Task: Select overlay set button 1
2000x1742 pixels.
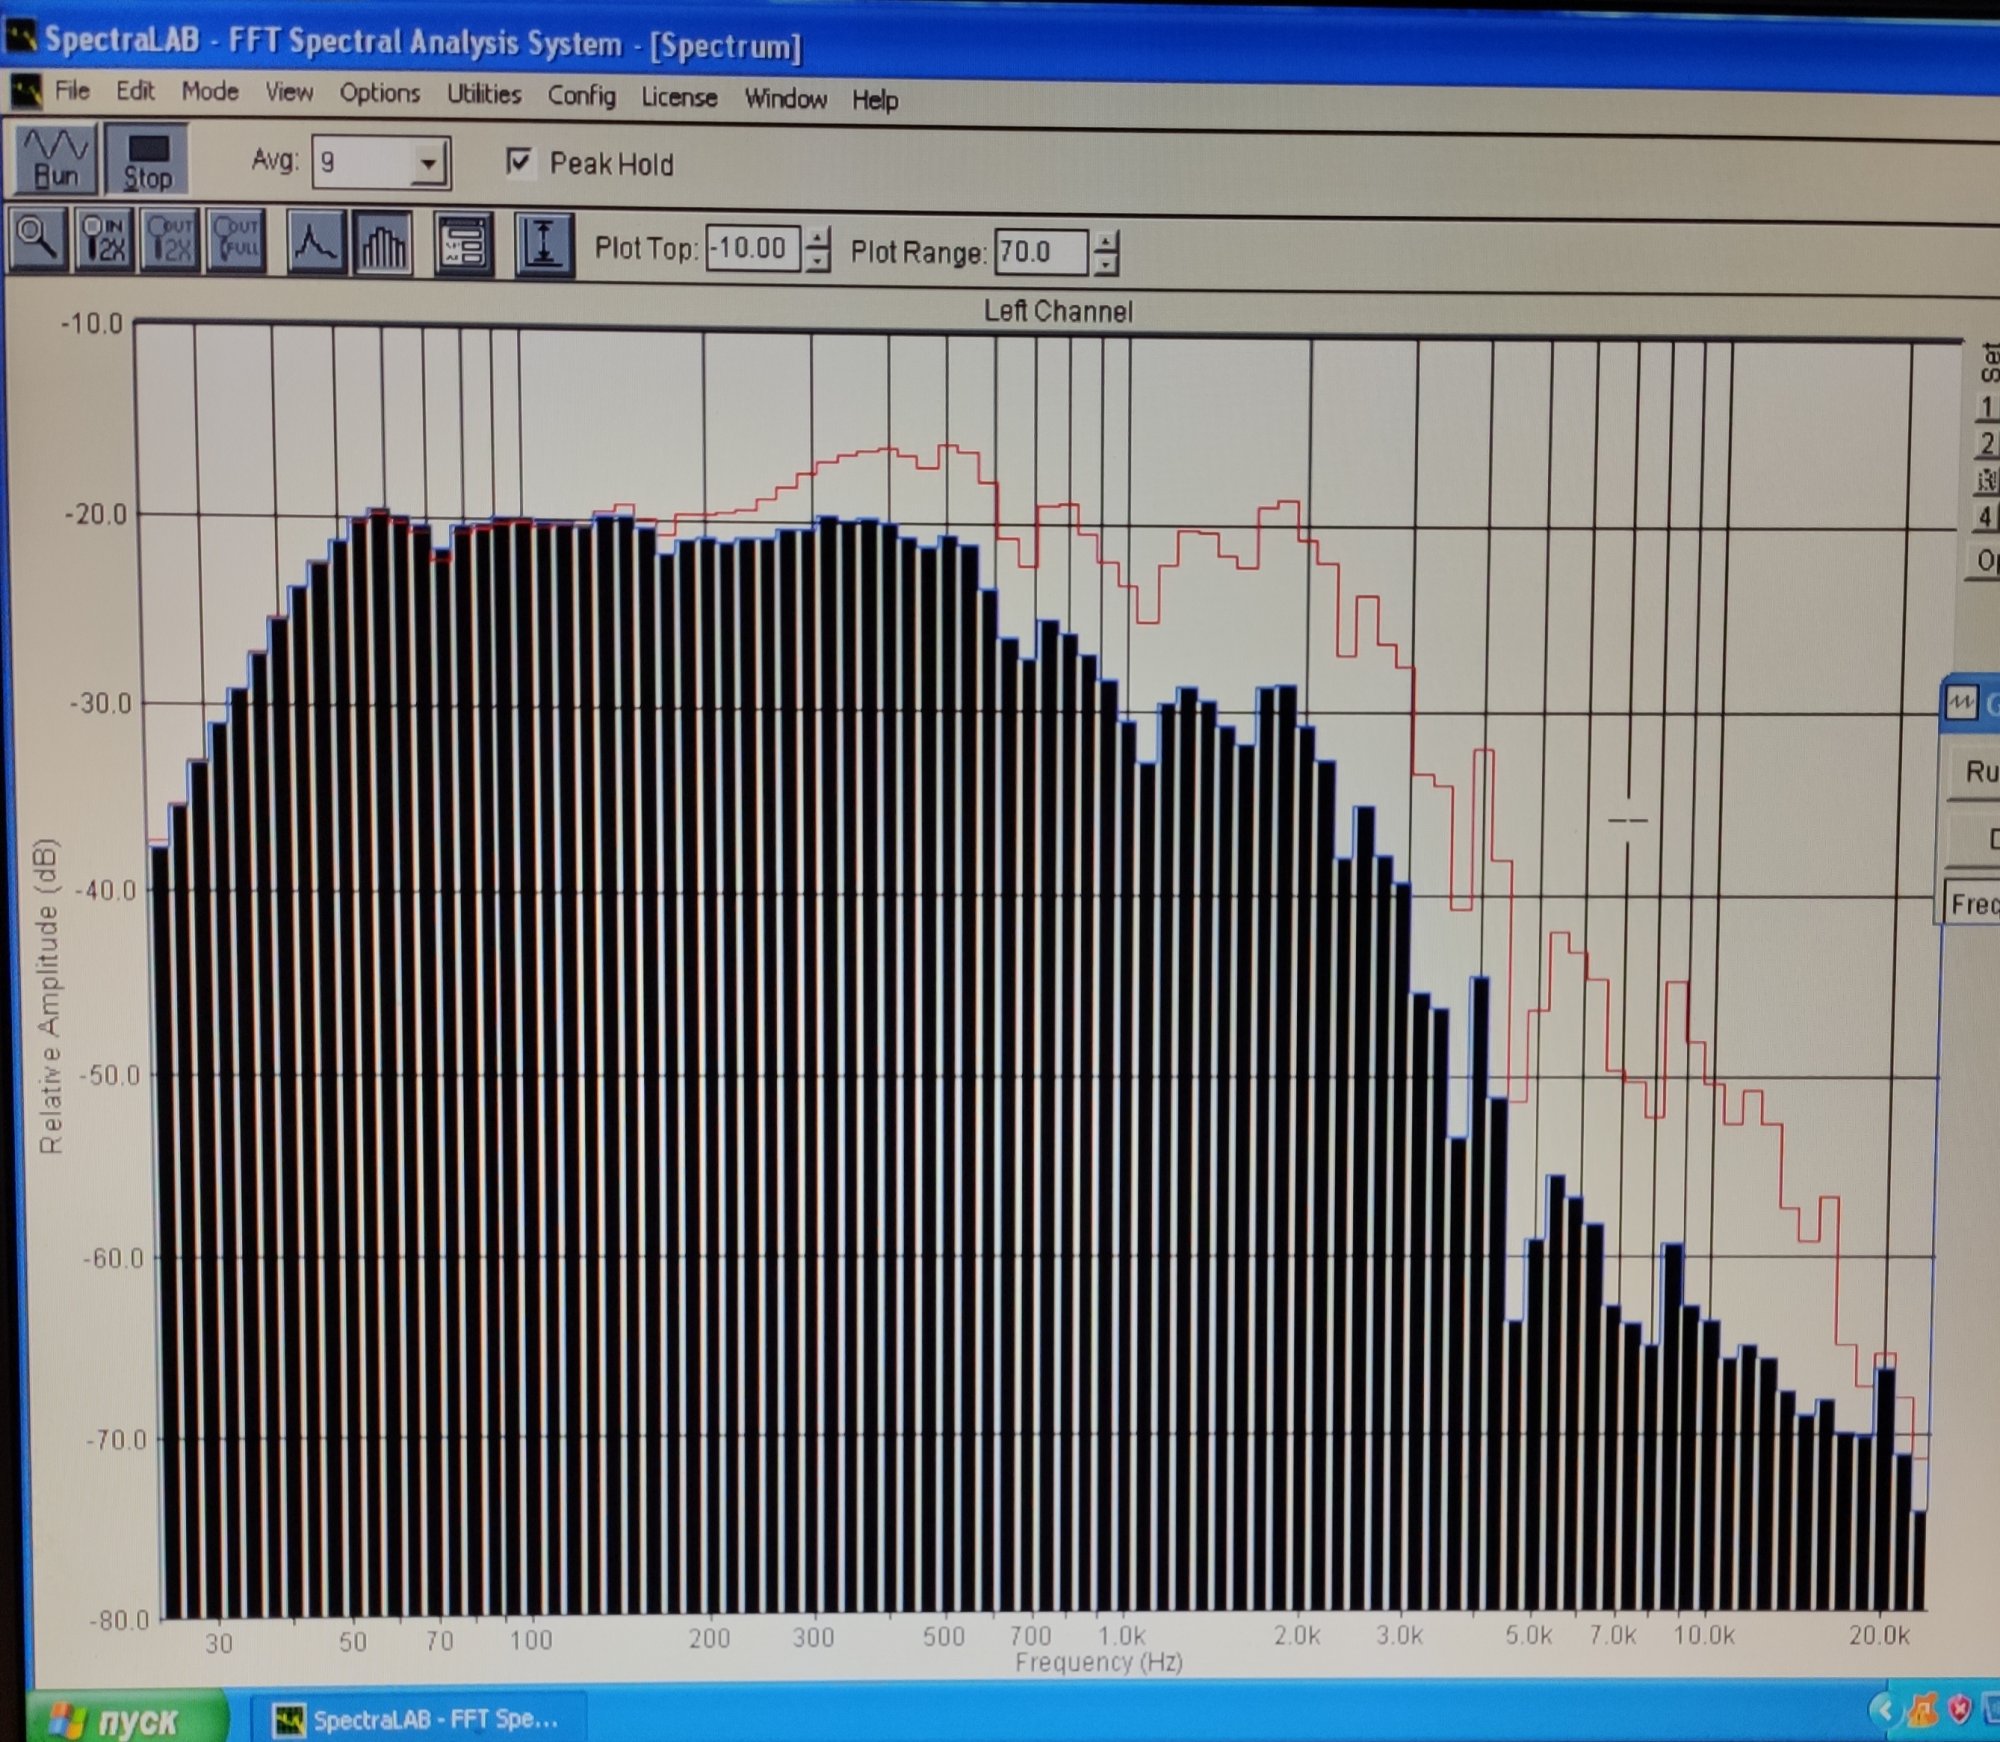Action: 1986,407
